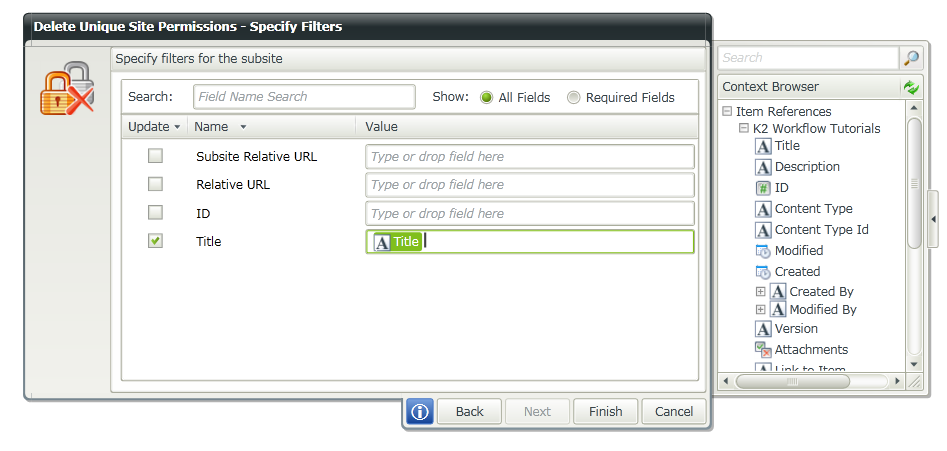Click the ID field number icon

click(x=763, y=188)
